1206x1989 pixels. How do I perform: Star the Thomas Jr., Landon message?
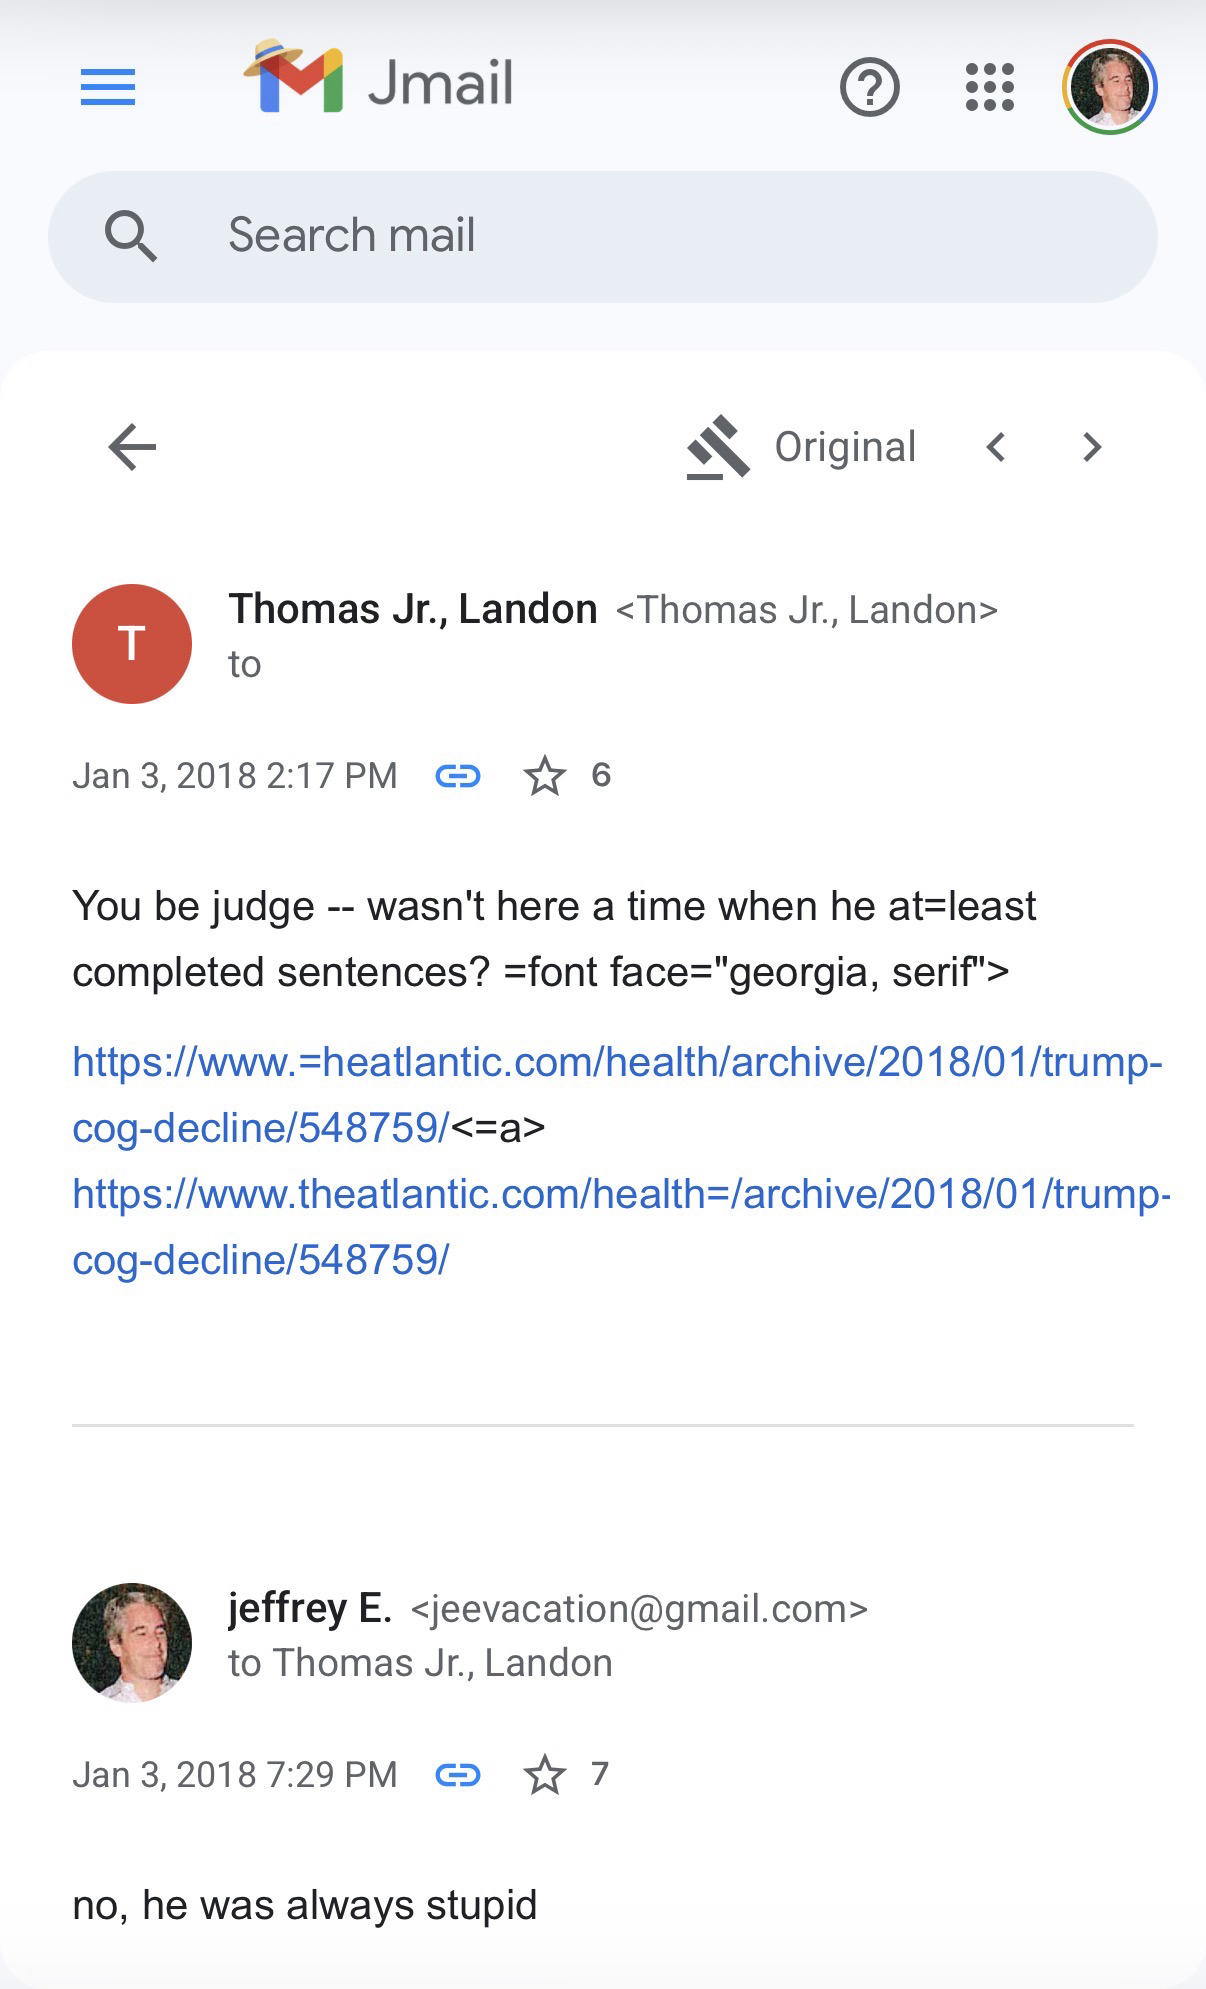coord(545,776)
